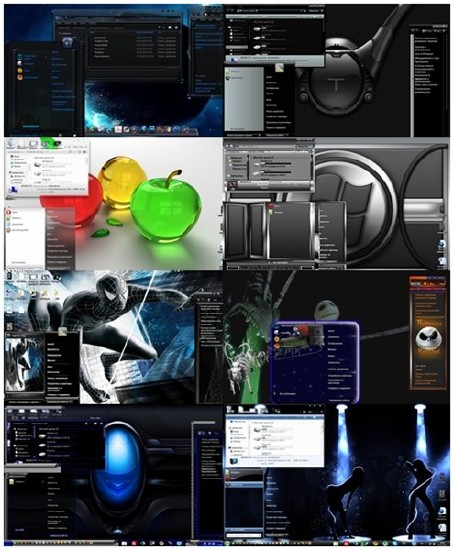Click the user picture atop the Spider-Man theme start menu
Image resolution: width=454 pixels, height=550 pixels.
[63, 331]
